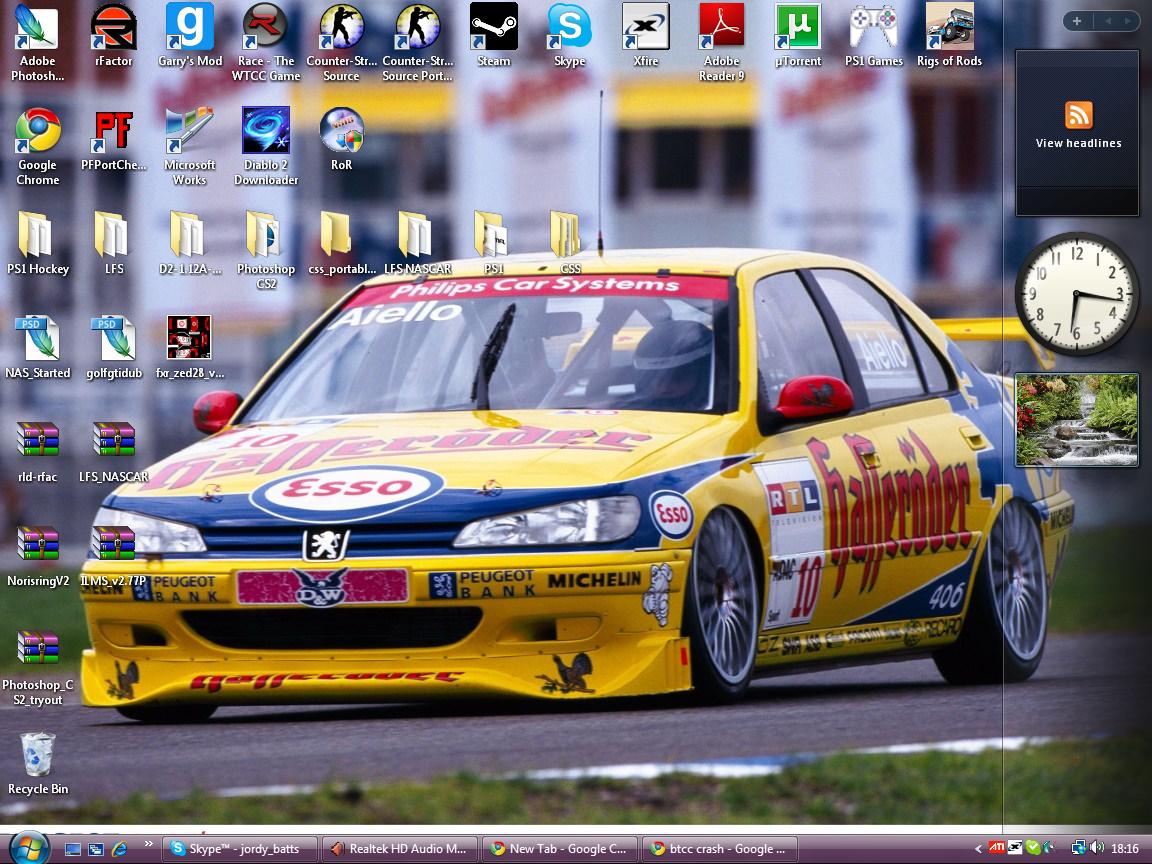The image size is (1152, 864).
Task: Click the orange RSS feed icon
Action: (1079, 115)
